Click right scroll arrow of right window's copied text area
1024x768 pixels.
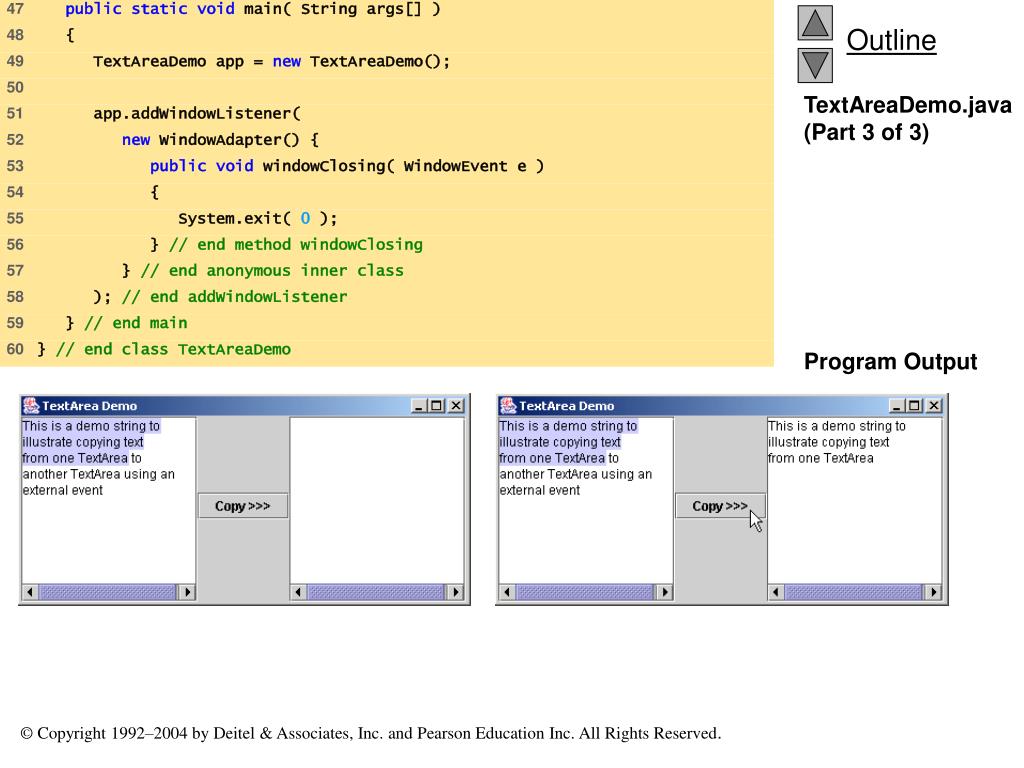[x=933, y=592]
